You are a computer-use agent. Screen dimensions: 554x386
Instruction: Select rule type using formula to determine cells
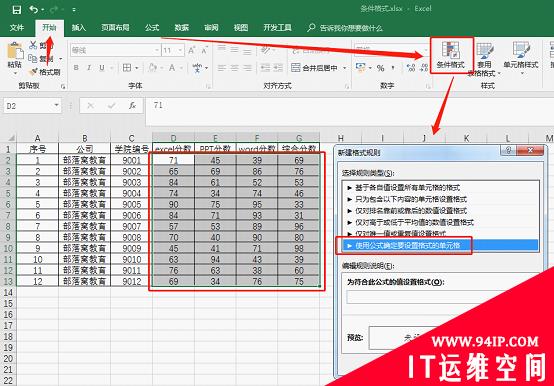(441, 245)
